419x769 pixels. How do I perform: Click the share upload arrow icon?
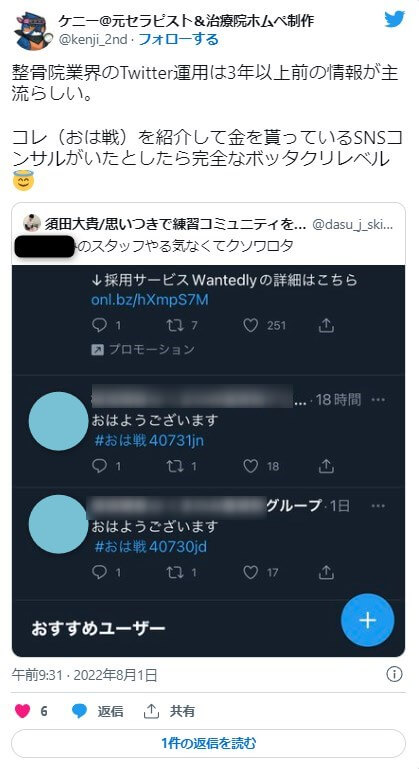point(151,711)
